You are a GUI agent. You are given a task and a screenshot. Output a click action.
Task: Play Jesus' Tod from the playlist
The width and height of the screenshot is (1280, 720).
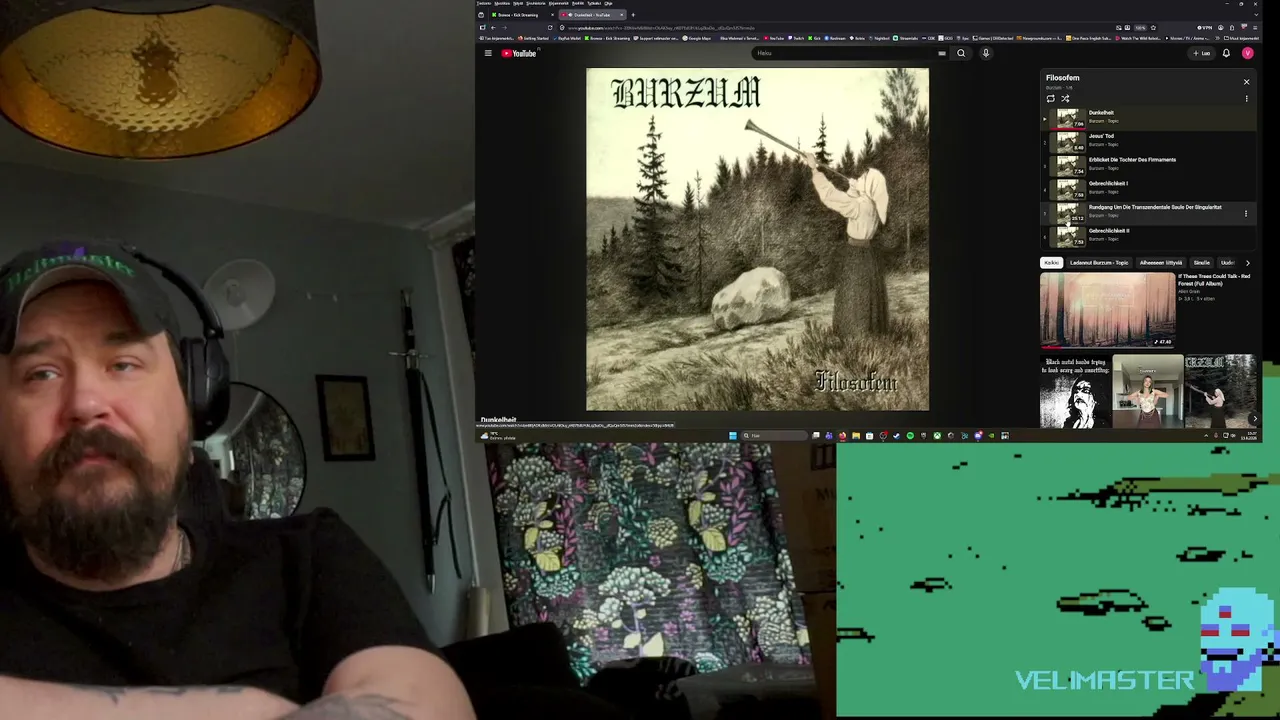pyautogui.click(x=1147, y=141)
